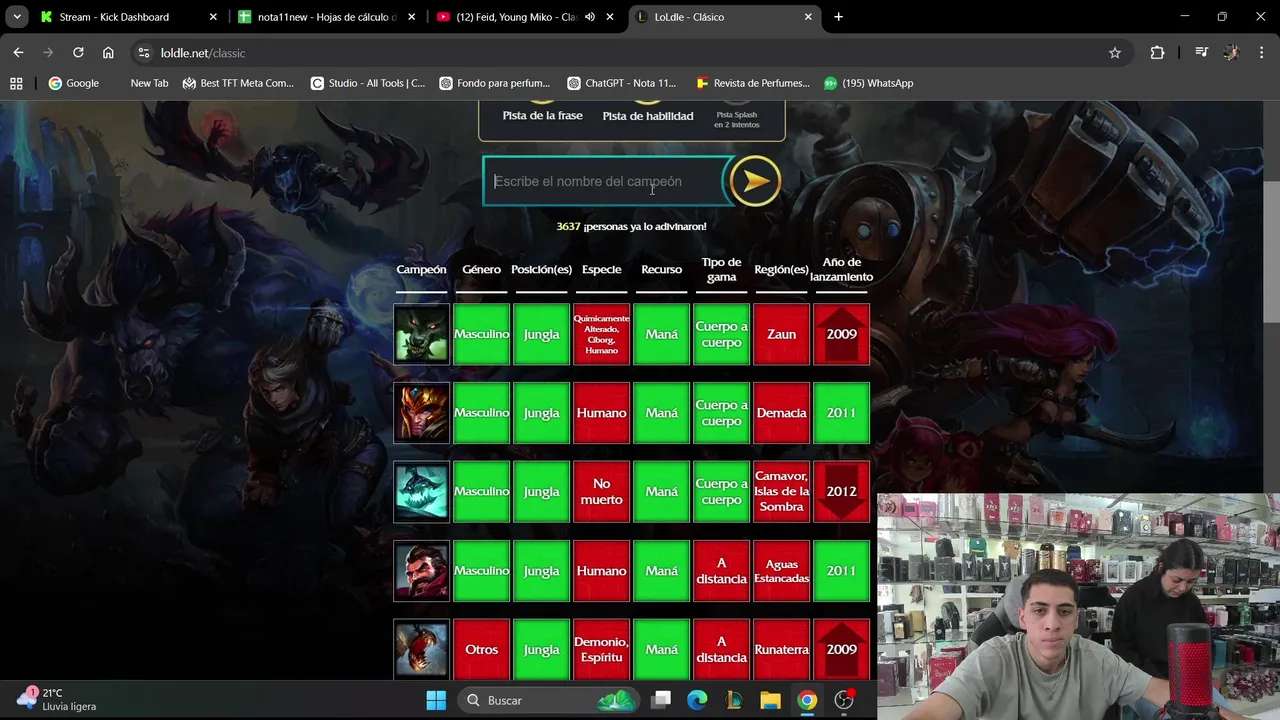Expand the tab search dropdown
1280x720 pixels.
click(x=17, y=17)
